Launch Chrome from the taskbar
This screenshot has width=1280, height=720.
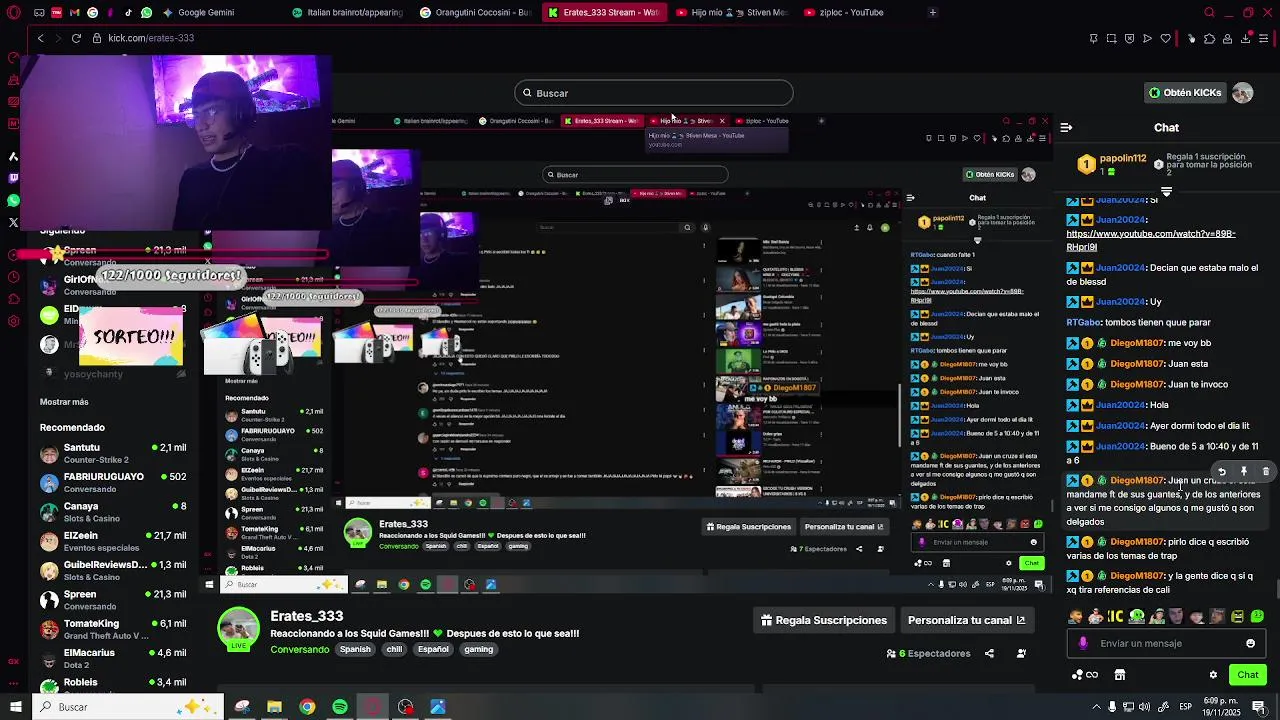[x=307, y=707]
